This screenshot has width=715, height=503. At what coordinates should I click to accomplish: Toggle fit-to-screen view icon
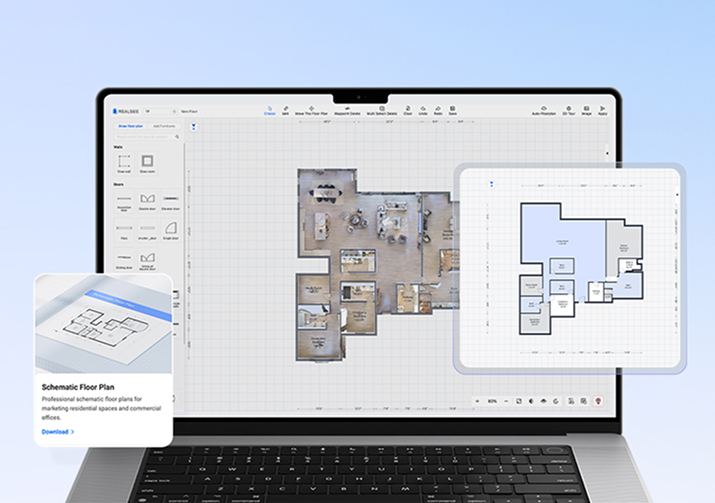point(518,400)
